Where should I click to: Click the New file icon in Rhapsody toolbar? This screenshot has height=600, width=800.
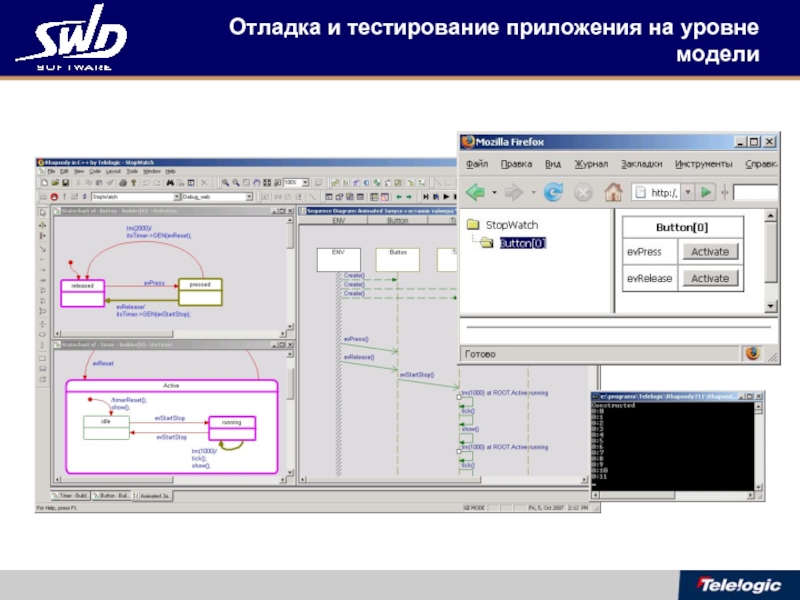click(x=45, y=183)
